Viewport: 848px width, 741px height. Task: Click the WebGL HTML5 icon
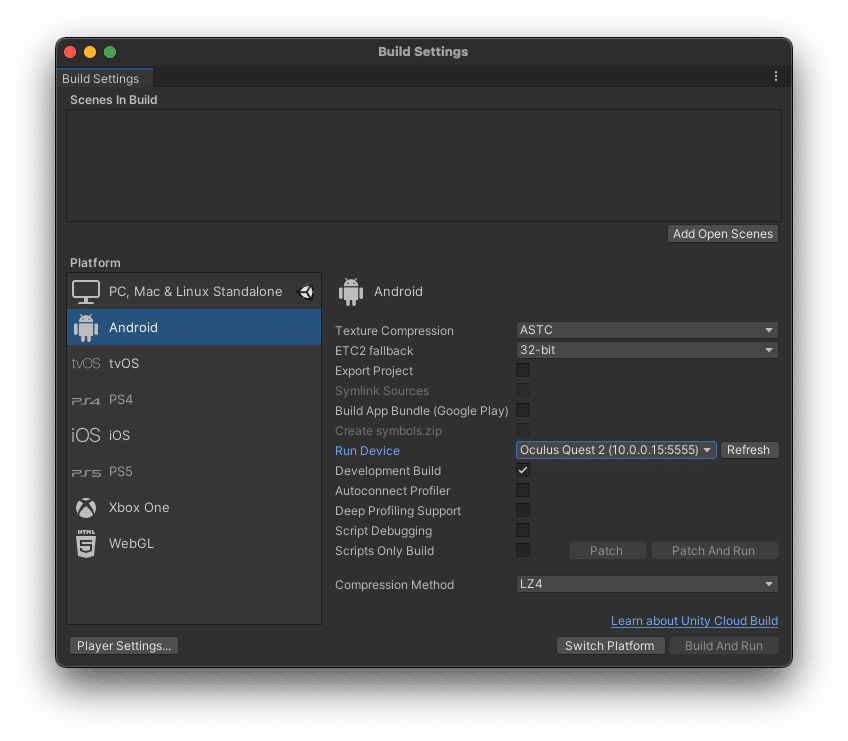86,544
